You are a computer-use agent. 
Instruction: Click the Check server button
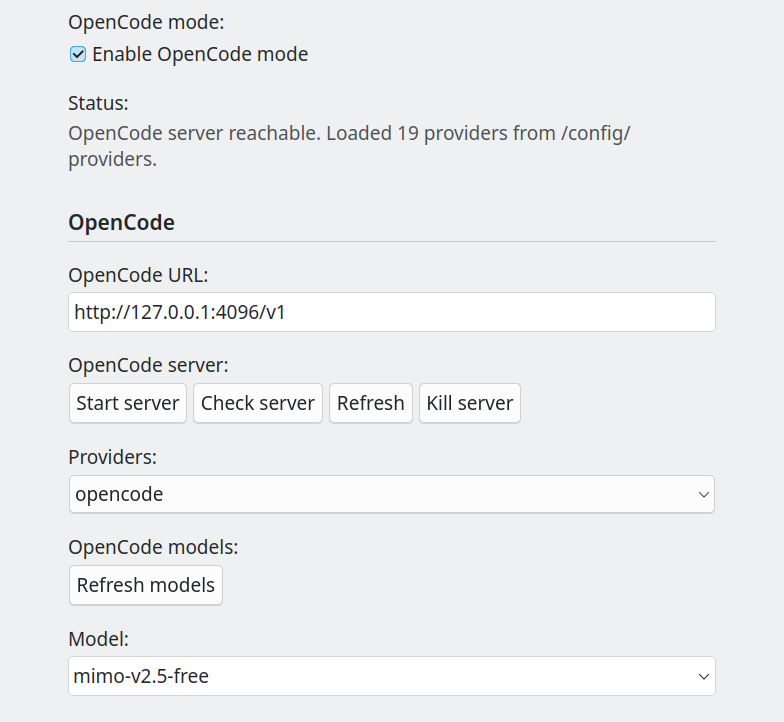pyautogui.click(x=258, y=403)
